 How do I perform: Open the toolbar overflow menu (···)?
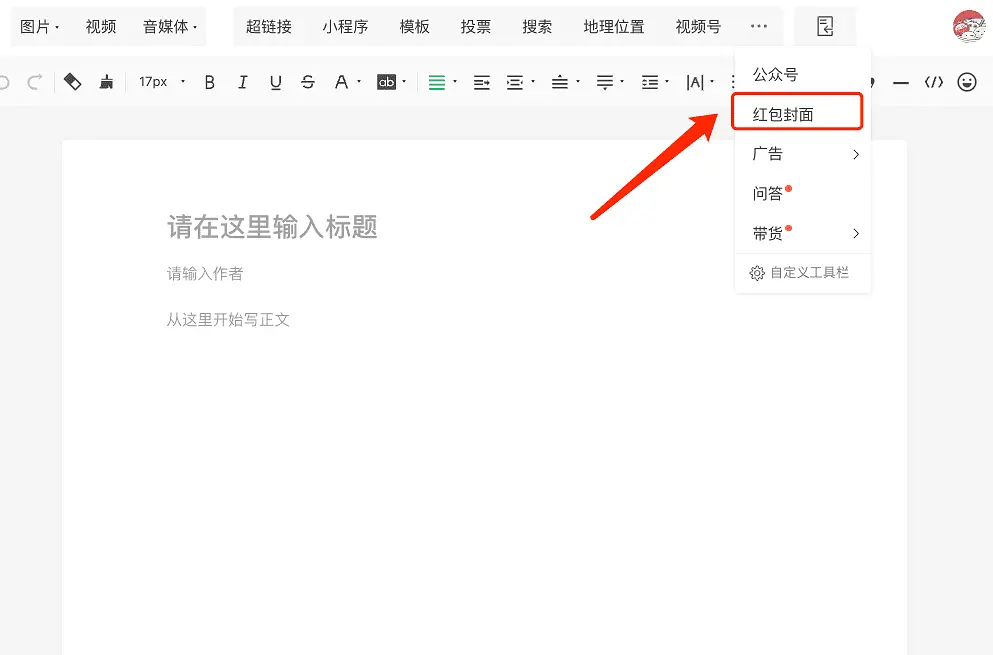coord(758,27)
